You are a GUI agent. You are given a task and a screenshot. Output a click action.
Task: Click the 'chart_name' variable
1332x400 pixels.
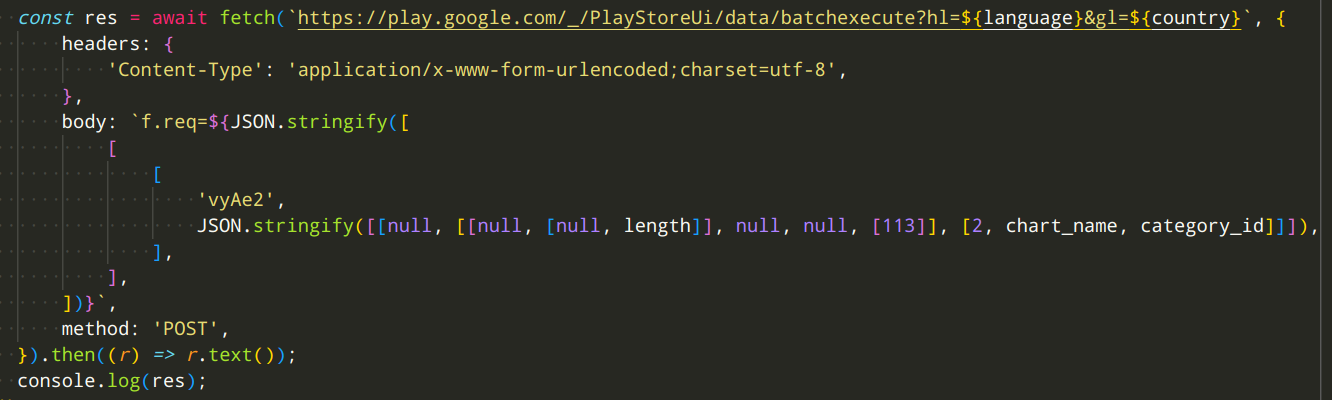(1061, 226)
